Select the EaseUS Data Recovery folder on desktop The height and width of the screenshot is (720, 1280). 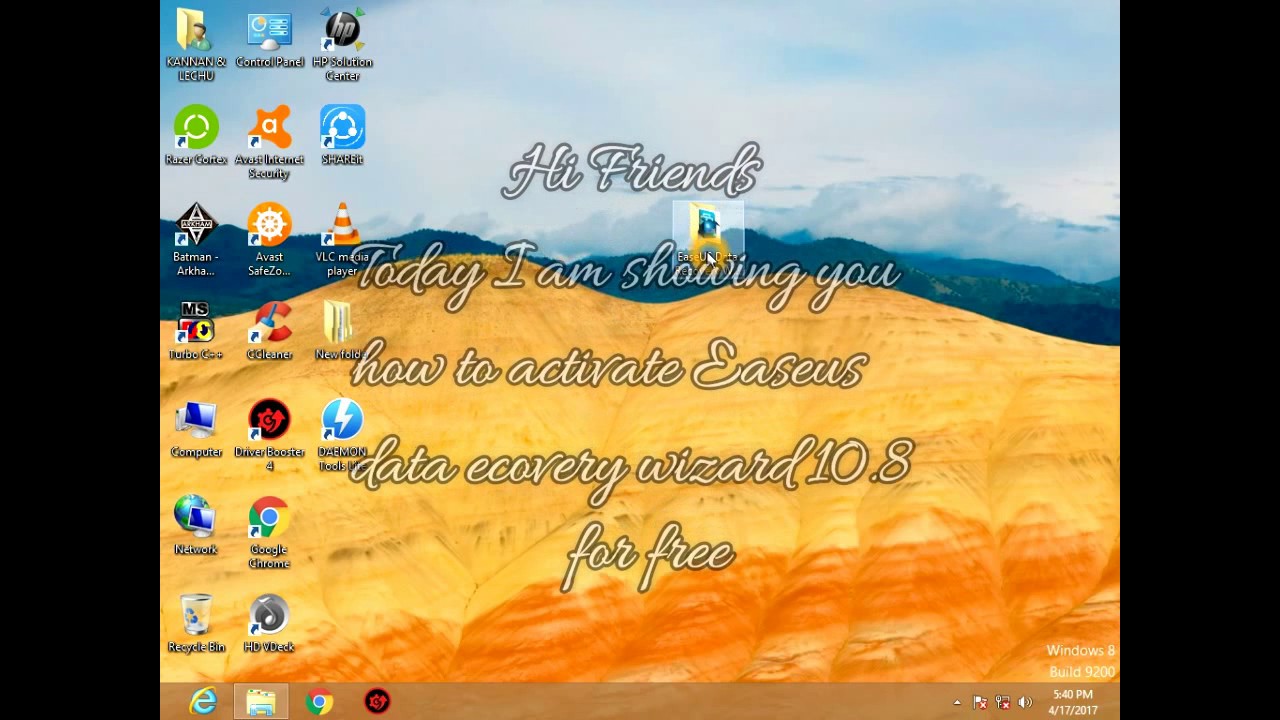click(x=708, y=240)
